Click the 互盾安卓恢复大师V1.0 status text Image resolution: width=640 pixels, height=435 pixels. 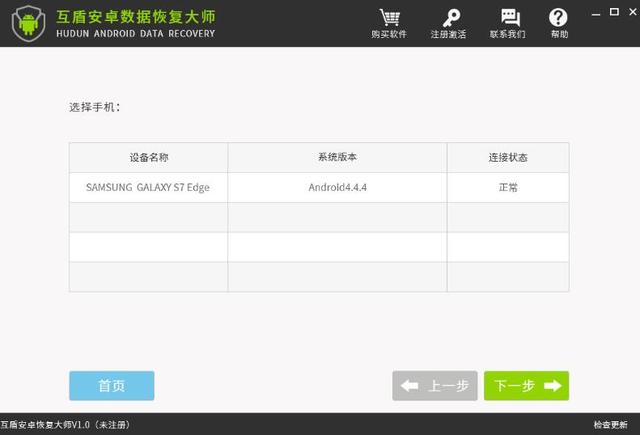pos(65,425)
